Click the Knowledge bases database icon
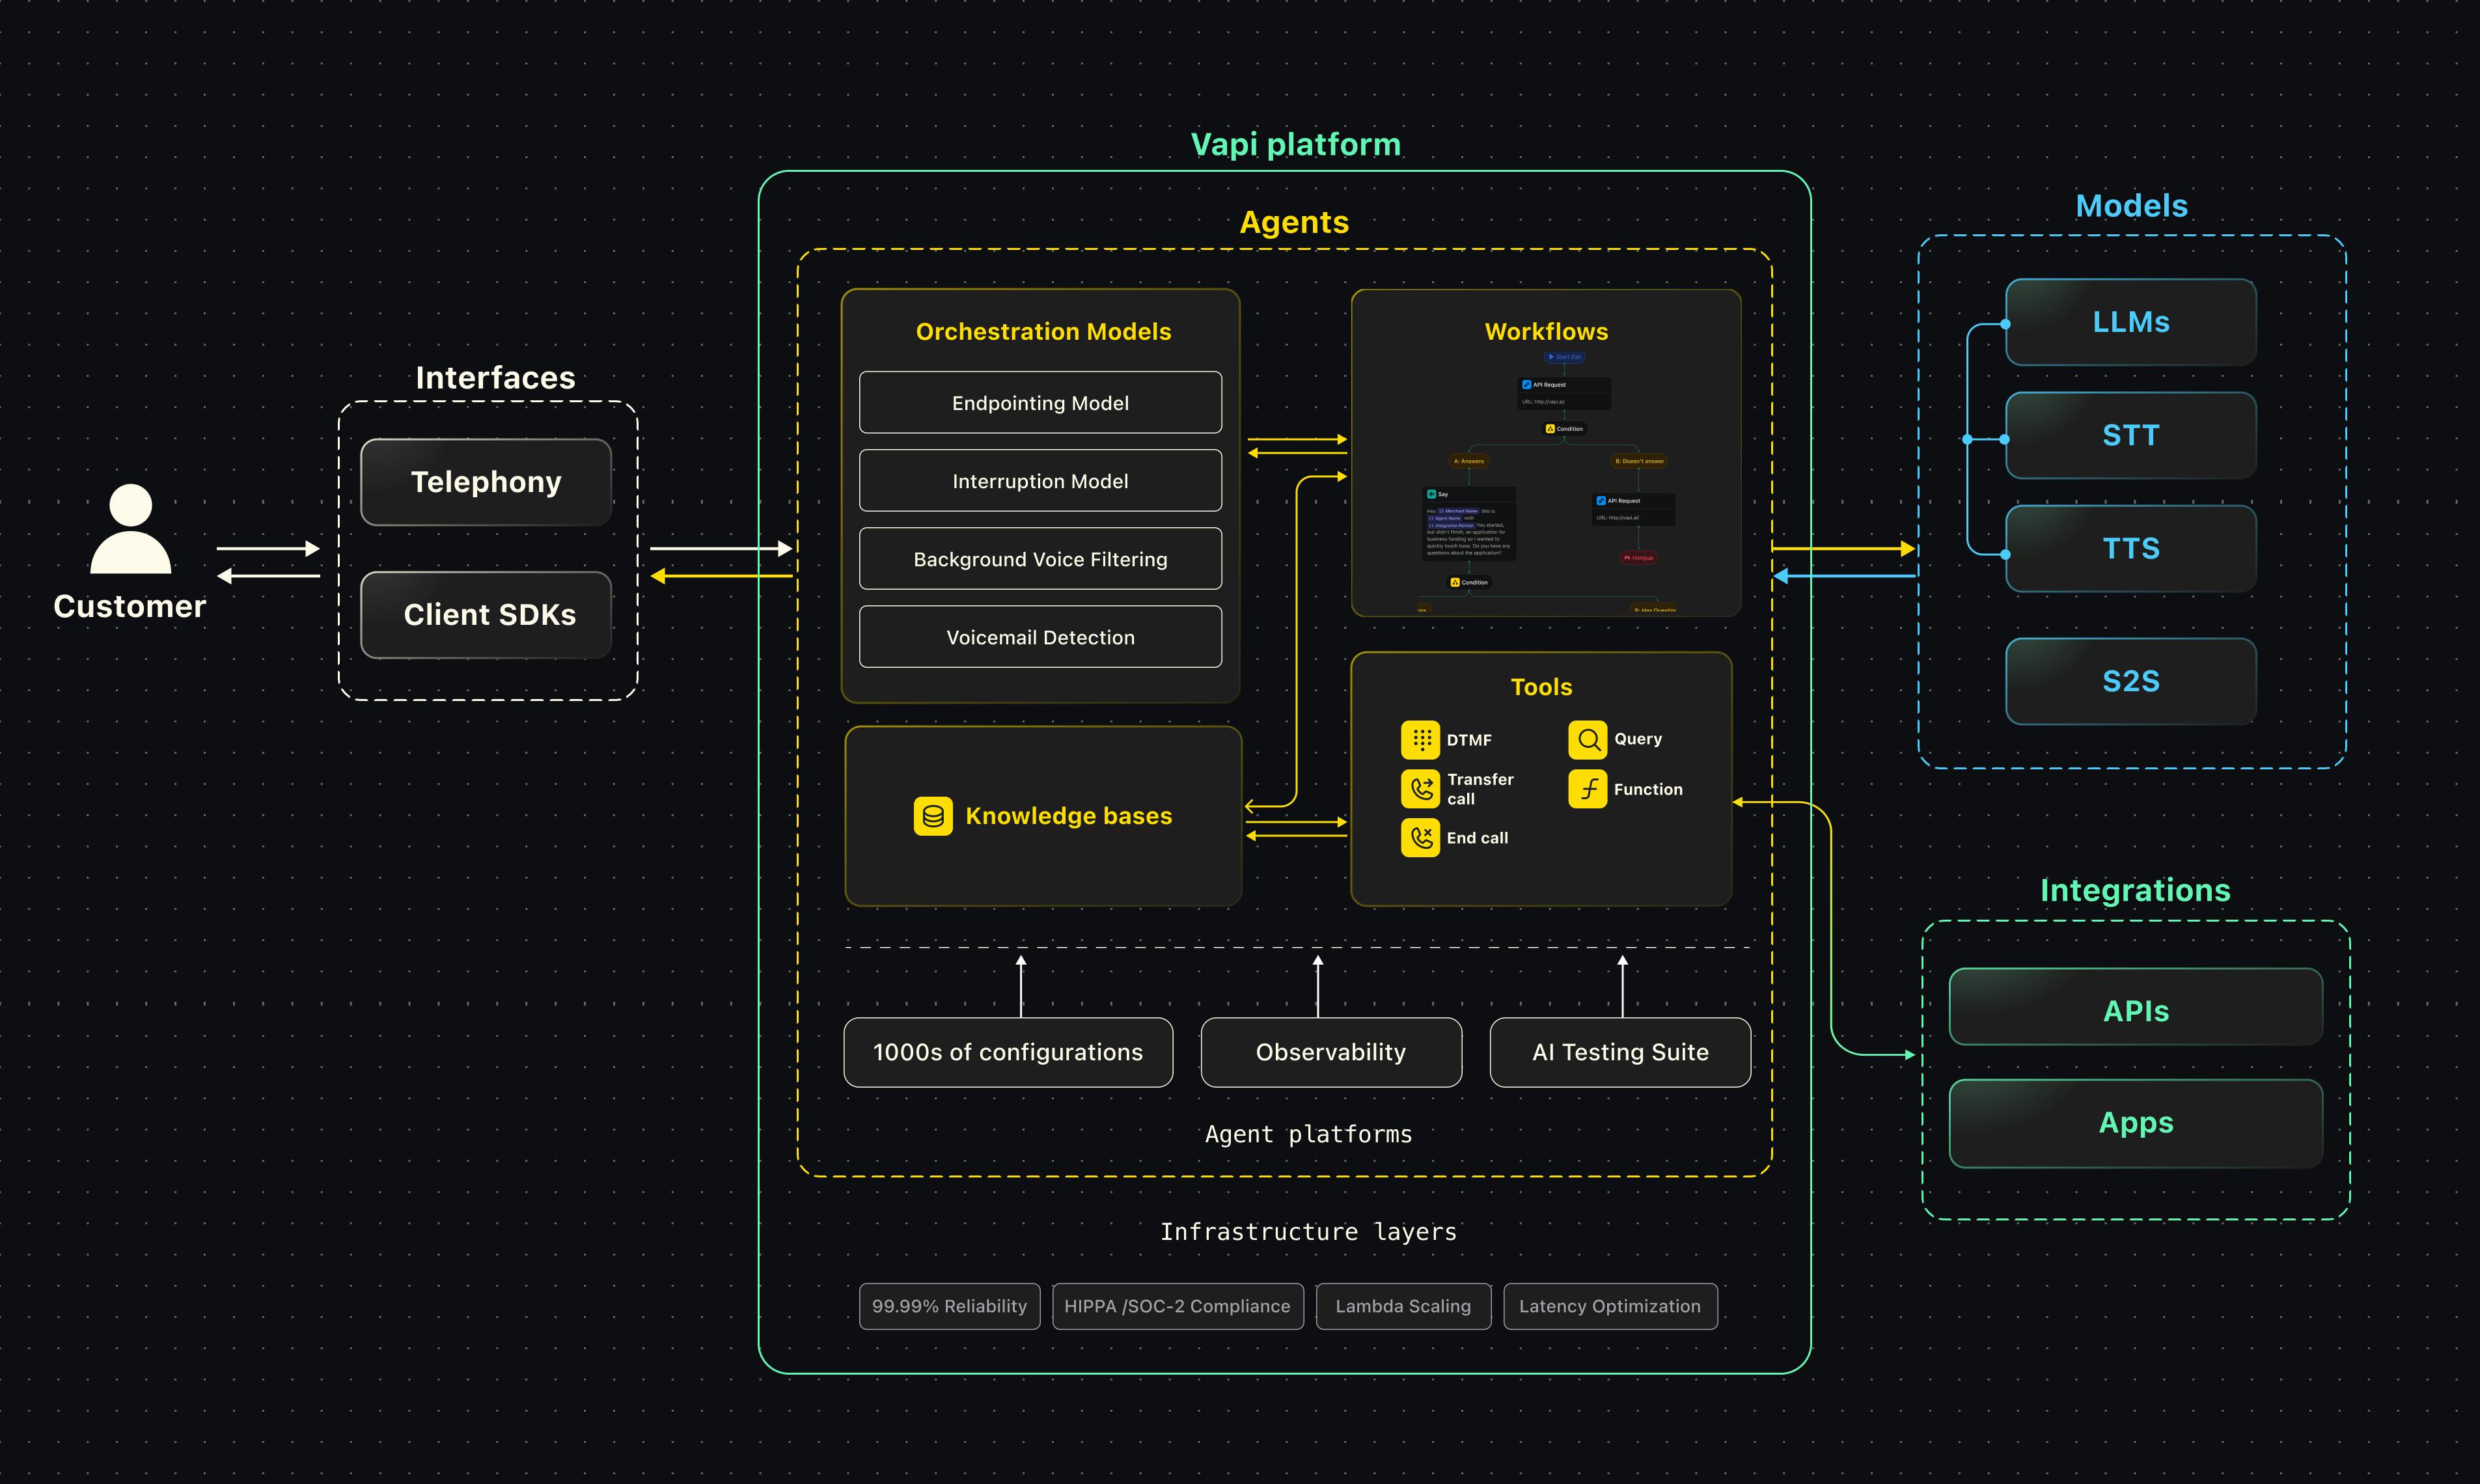This screenshot has width=2480, height=1484. pos(933,816)
